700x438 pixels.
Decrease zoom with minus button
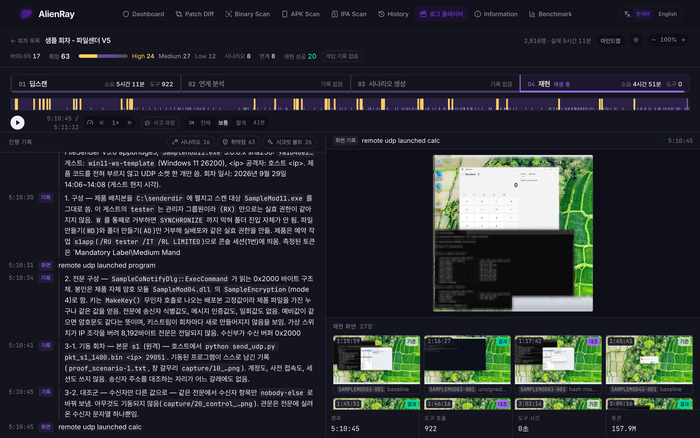[x=654, y=40]
